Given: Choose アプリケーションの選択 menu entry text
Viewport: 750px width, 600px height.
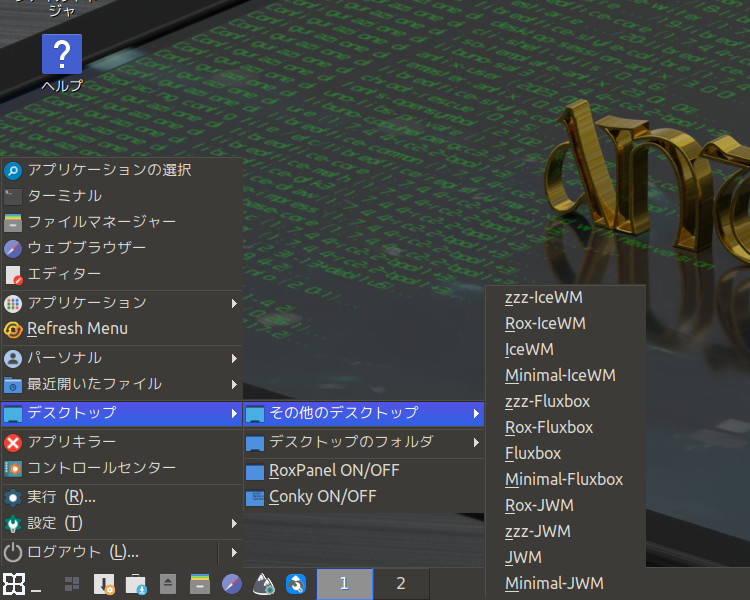Looking at the screenshot, I should 110,170.
